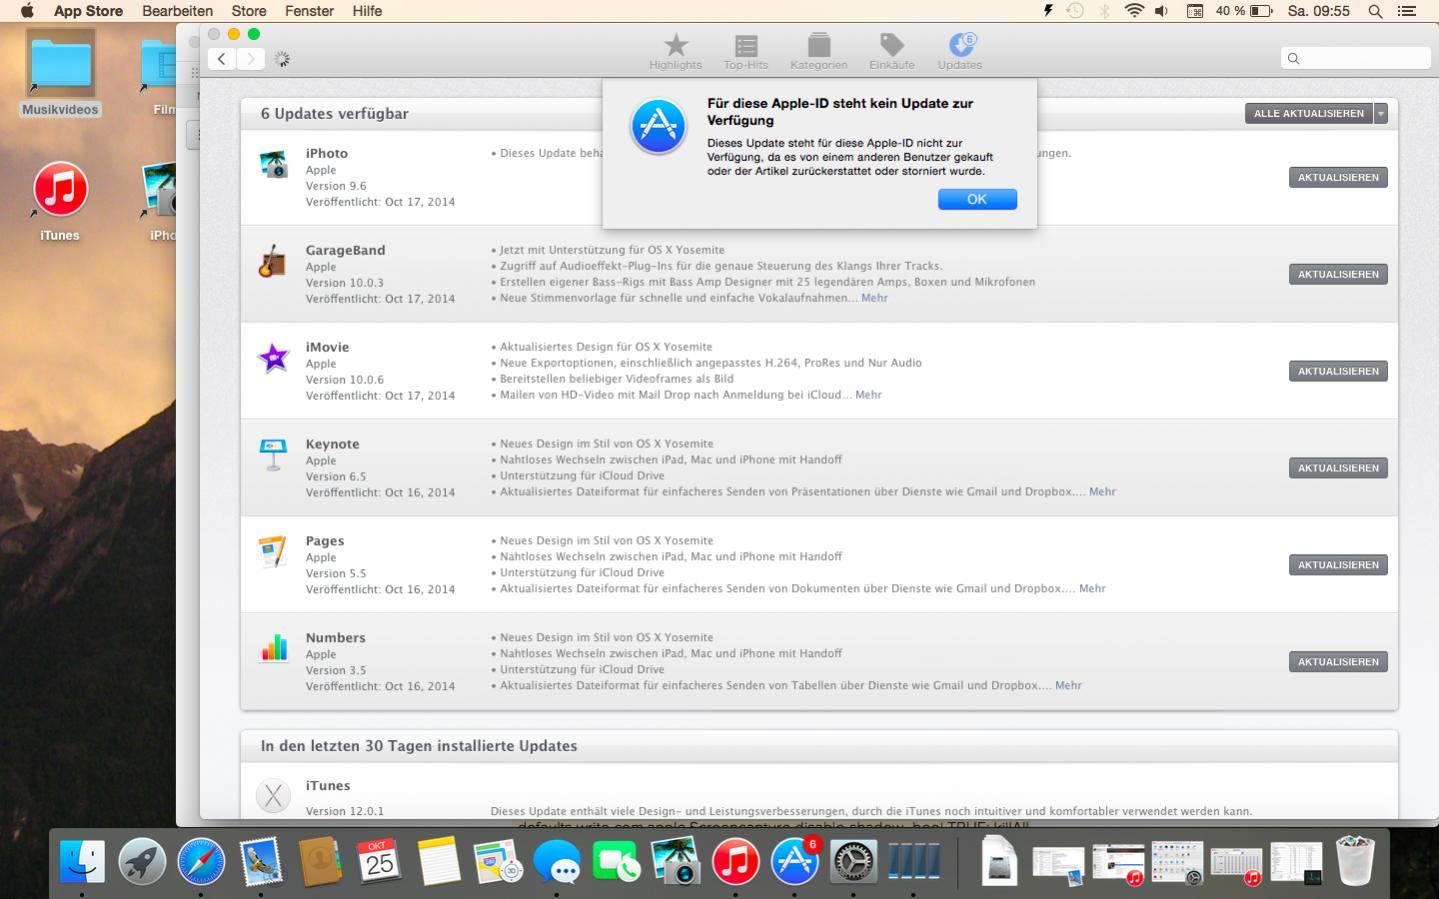Image resolution: width=1439 pixels, height=899 pixels.
Task: Click the Pages document icon
Action: click(x=273, y=551)
